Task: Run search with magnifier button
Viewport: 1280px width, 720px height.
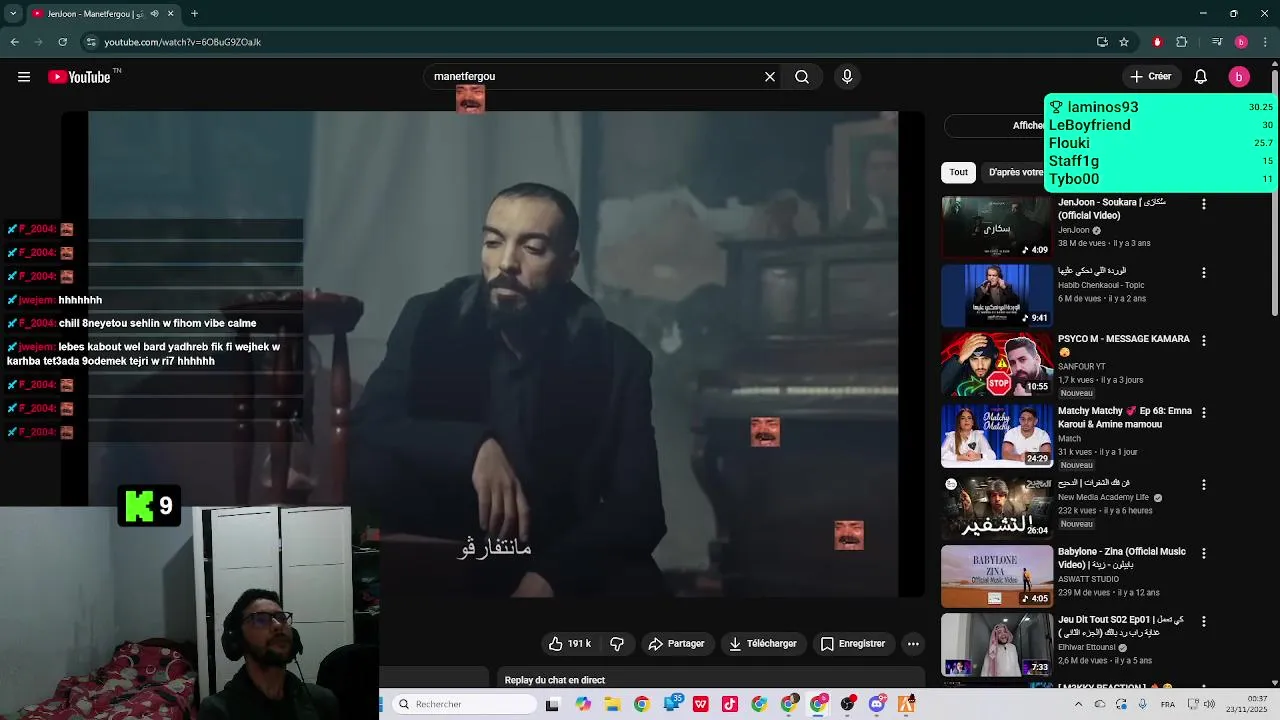Action: pos(802,77)
